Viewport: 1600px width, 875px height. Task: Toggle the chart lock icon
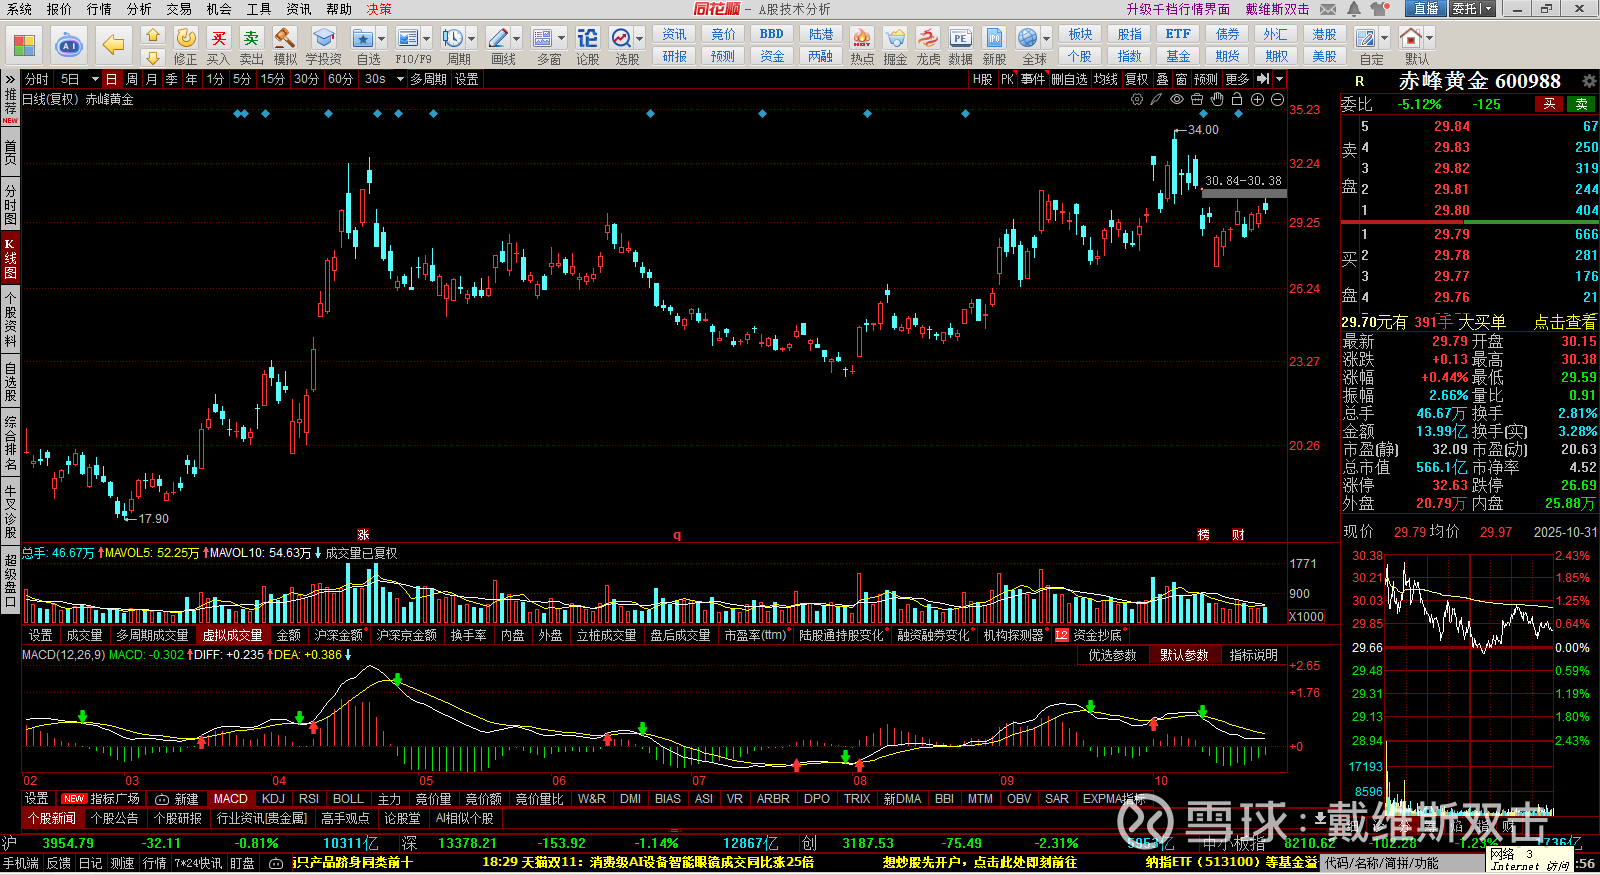click(1237, 99)
